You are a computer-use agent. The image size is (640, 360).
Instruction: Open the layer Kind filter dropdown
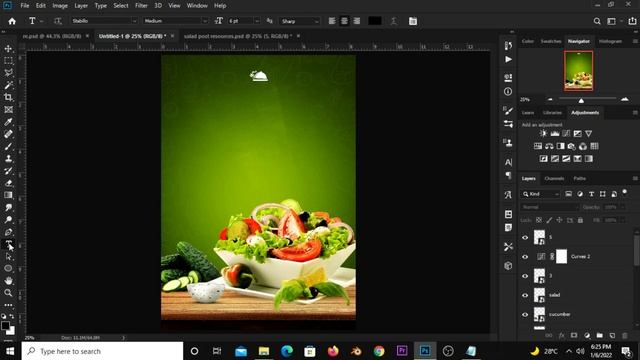coord(541,194)
